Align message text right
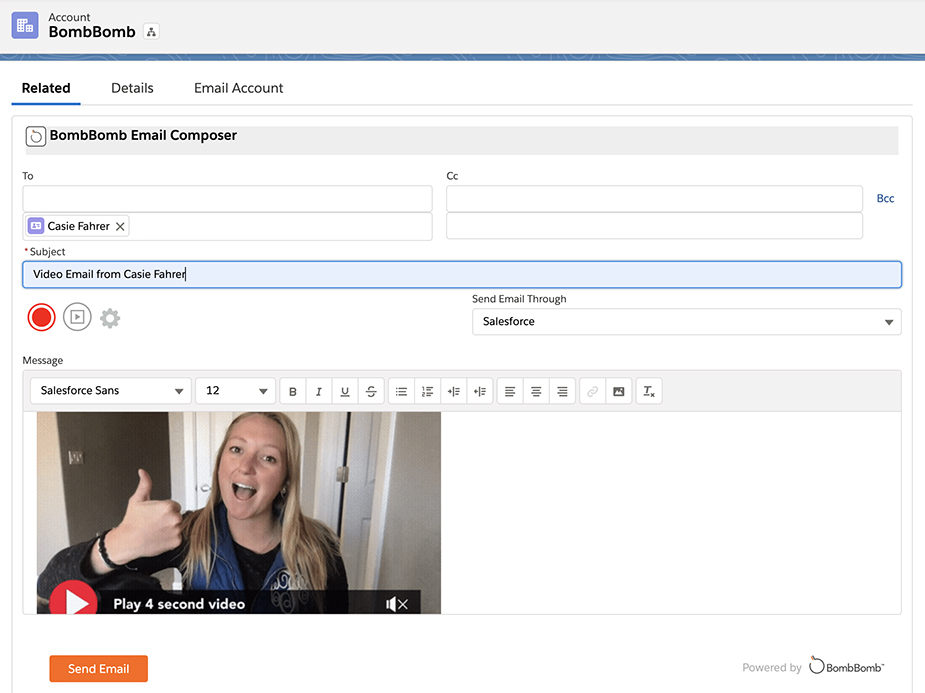The height and width of the screenshot is (693, 925). point(562,391)
